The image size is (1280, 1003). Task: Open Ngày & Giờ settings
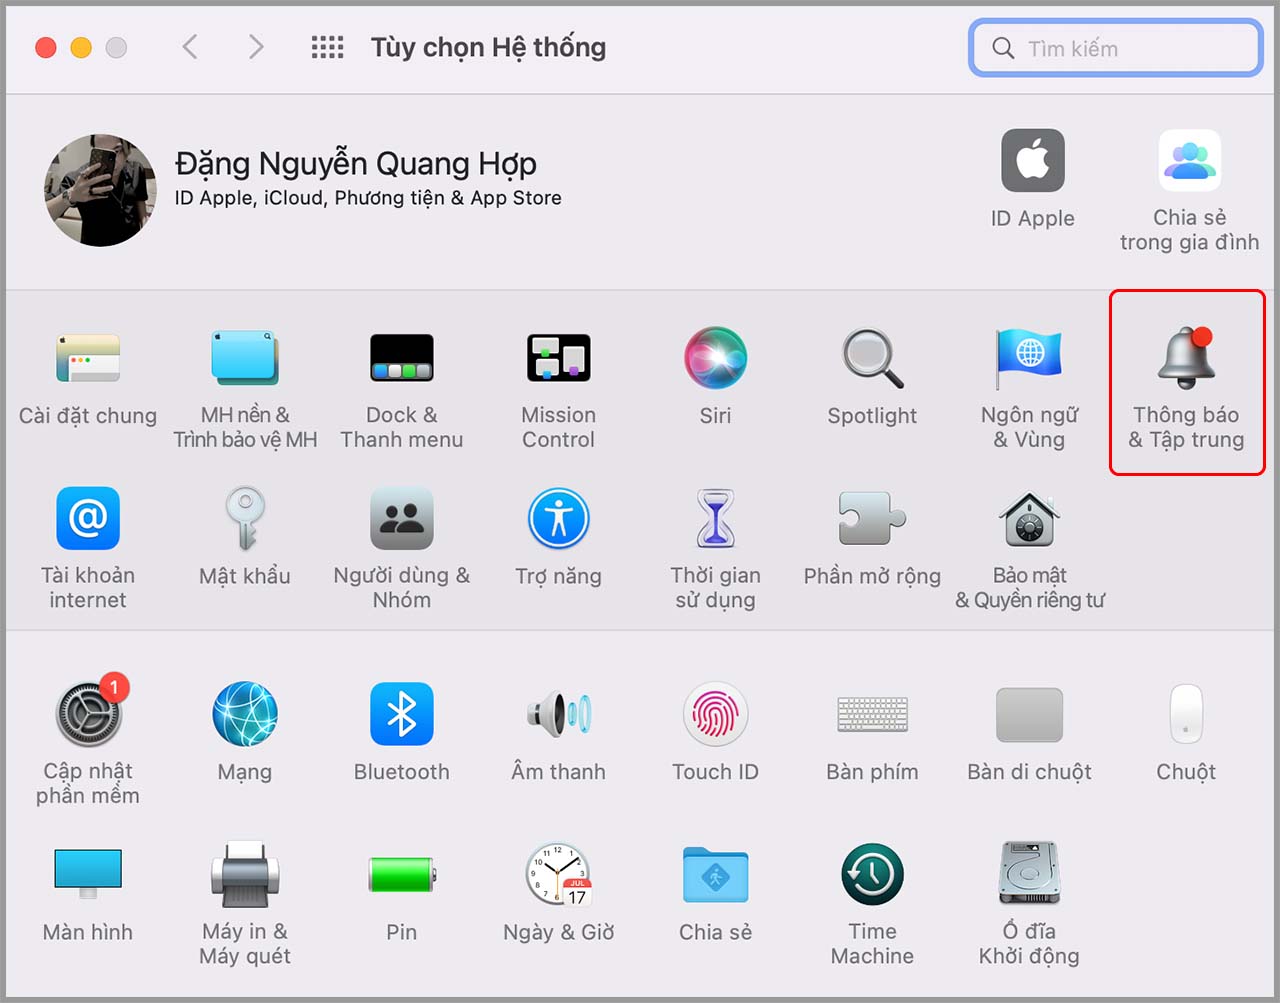[557, 873]
